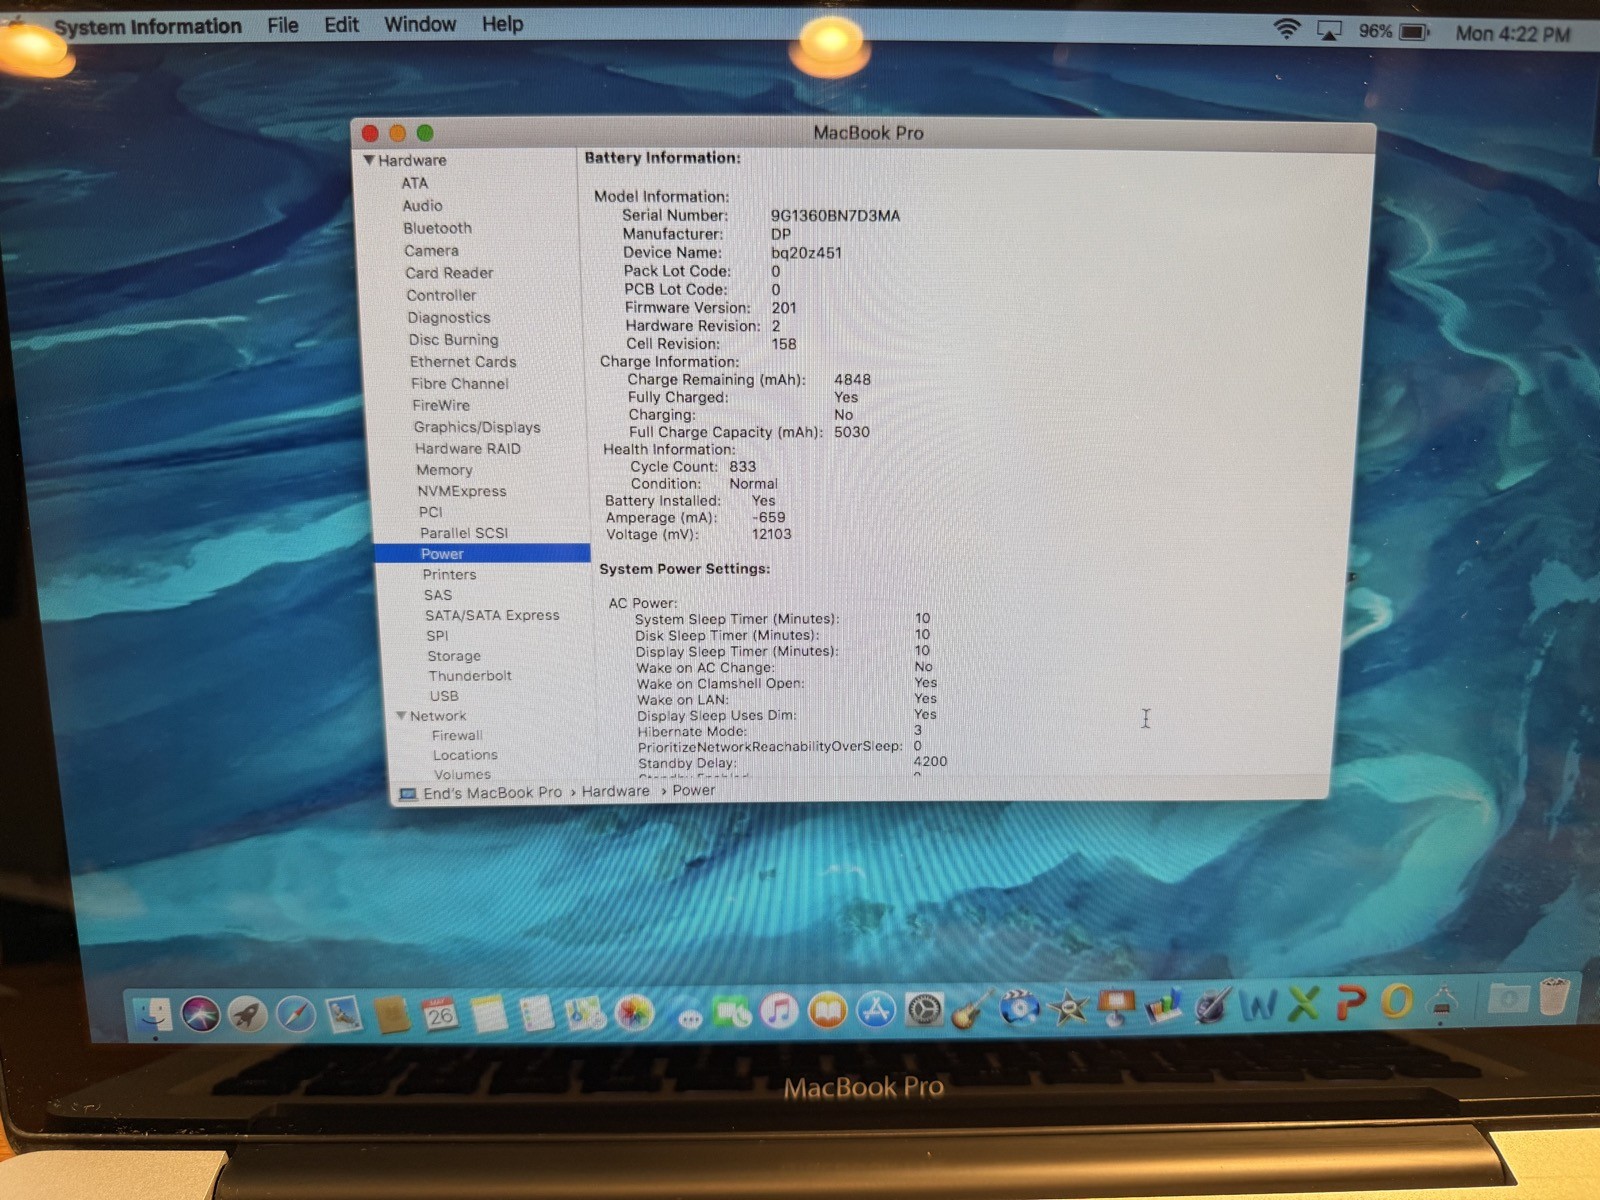Screen dimensions: 1600x1200
Task: Open iBooks orange book icon in Dock
Action: [x=827, y=1012]
